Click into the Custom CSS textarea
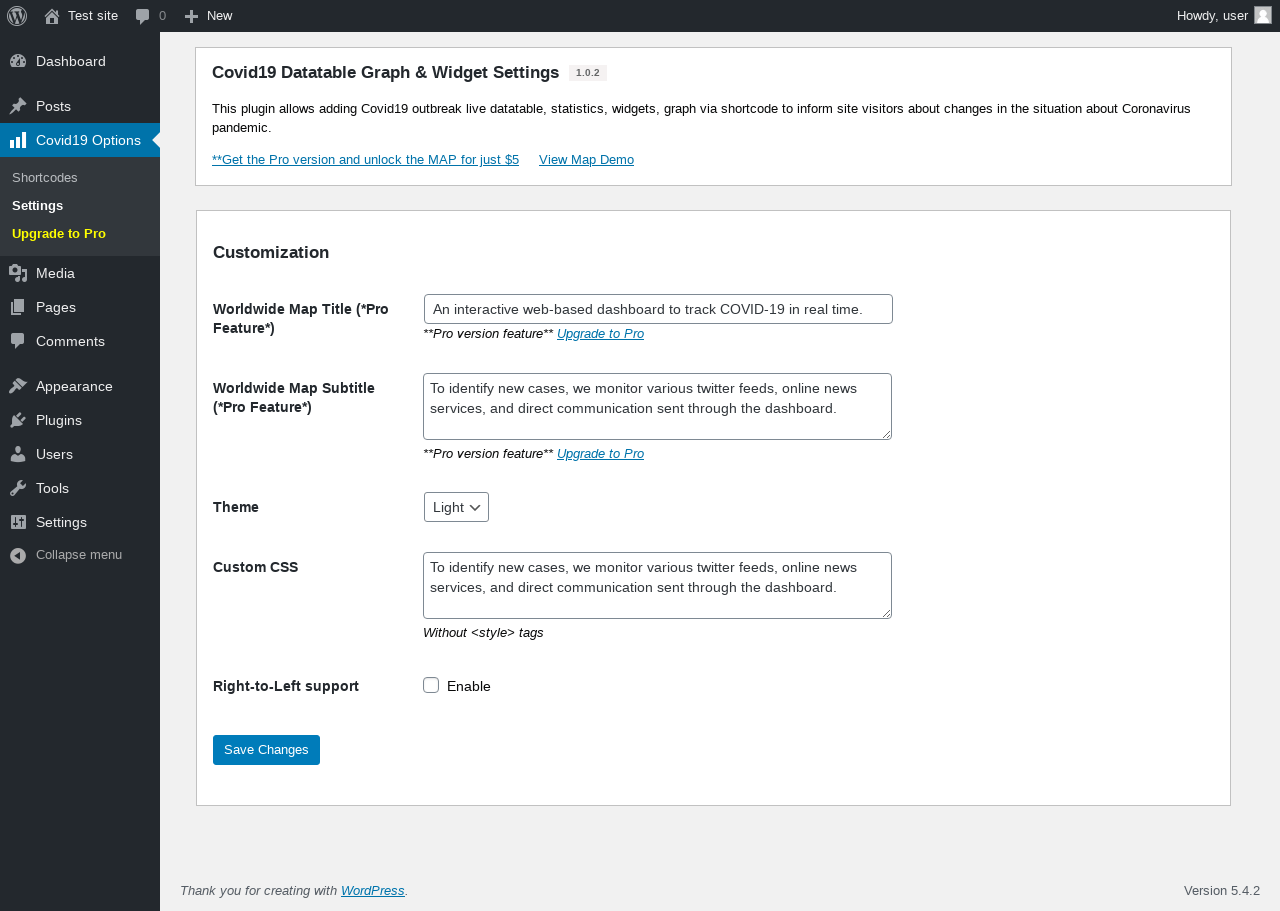This screenshot has width=1280, height=911. coord(657,585)
